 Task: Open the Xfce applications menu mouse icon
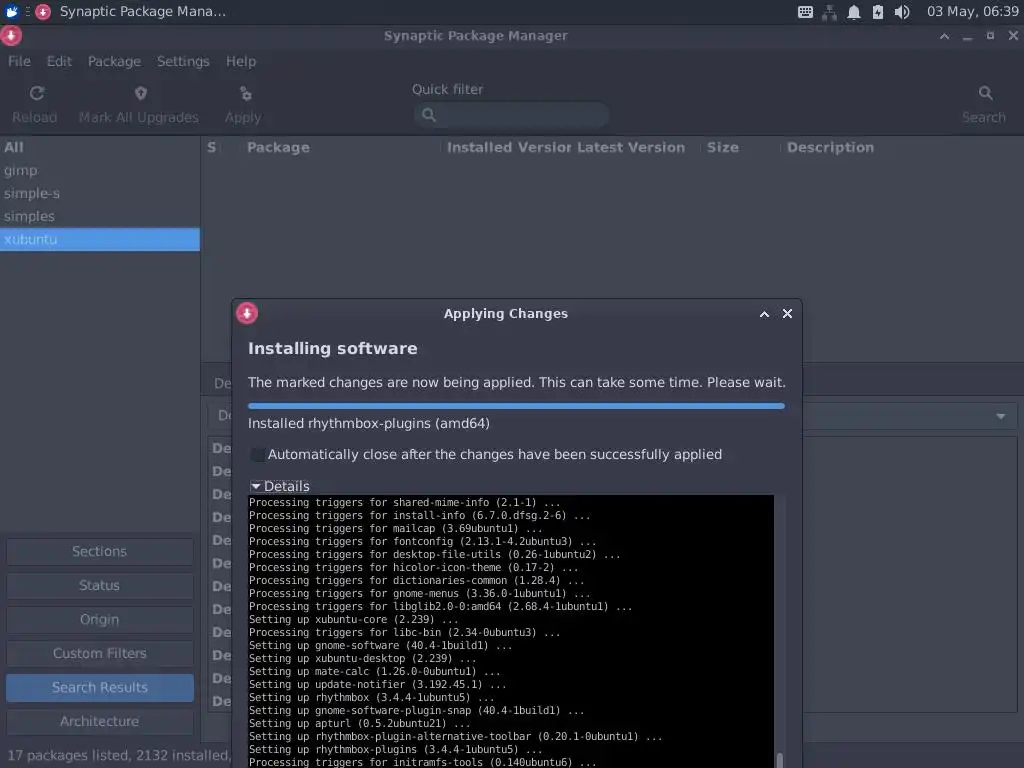coord(12,11)
